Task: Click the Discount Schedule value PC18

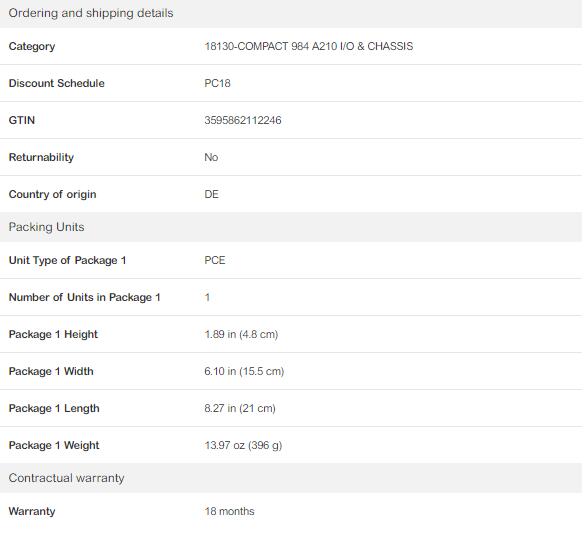Action: coord(217,83)
